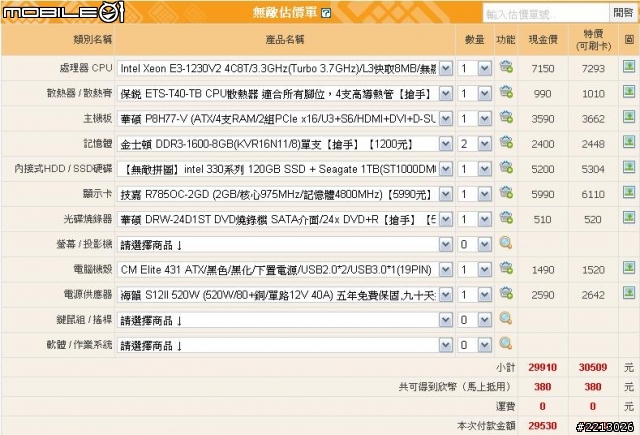Viewport: 640px width, 435px height.
Task: Open the 散熱器 product dropdown (保銳 ETS-T40-TB)
Action: (285, 94)
